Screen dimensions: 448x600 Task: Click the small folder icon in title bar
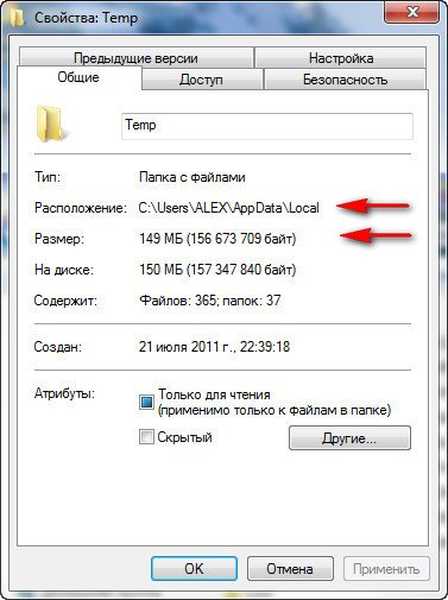click(x=16, y=16)
